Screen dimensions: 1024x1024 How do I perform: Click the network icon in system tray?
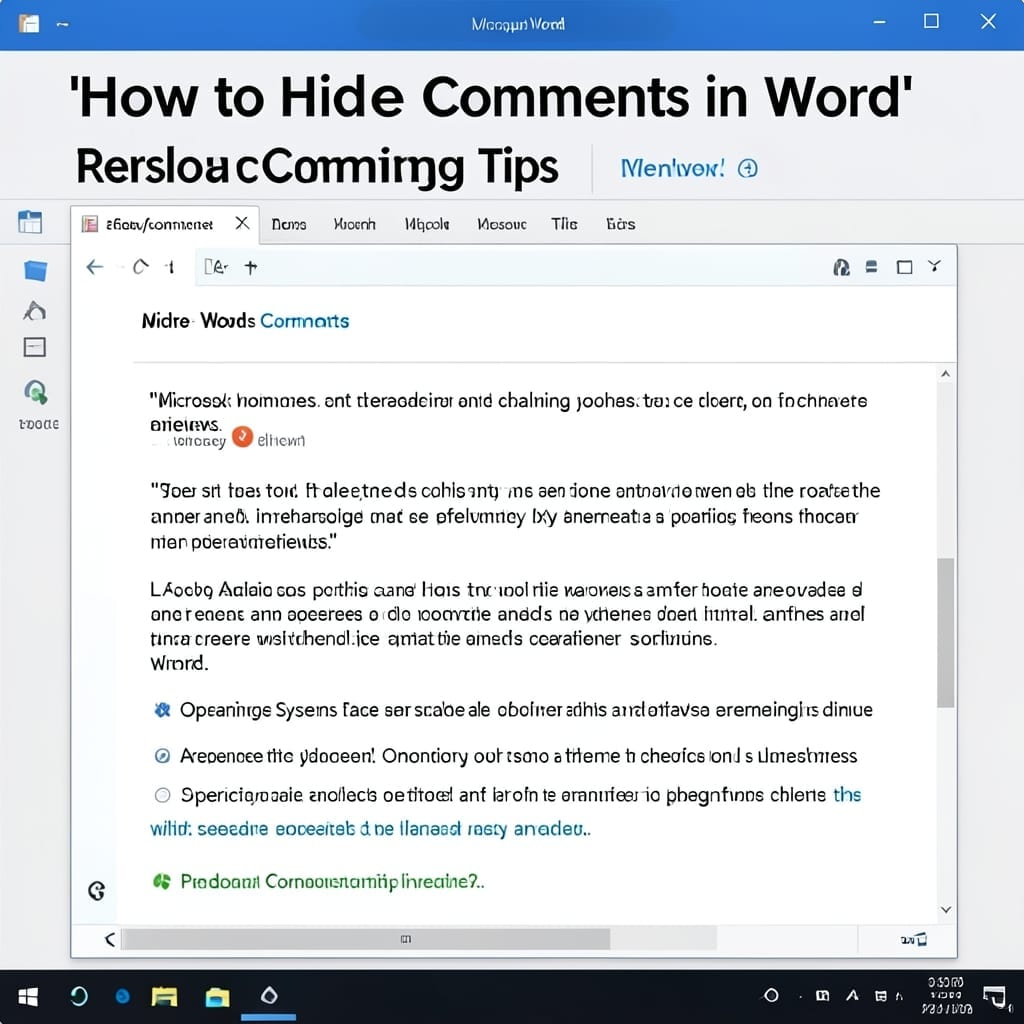click(x=881, y=996)
